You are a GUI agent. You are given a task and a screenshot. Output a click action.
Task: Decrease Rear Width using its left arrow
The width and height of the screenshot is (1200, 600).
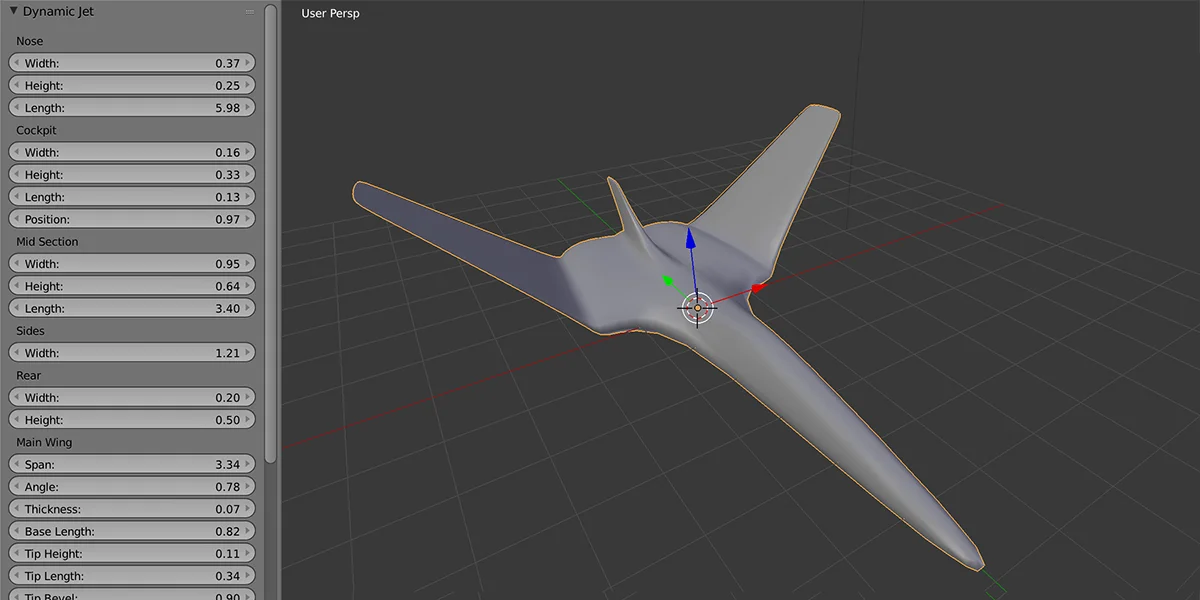(15, 397)
